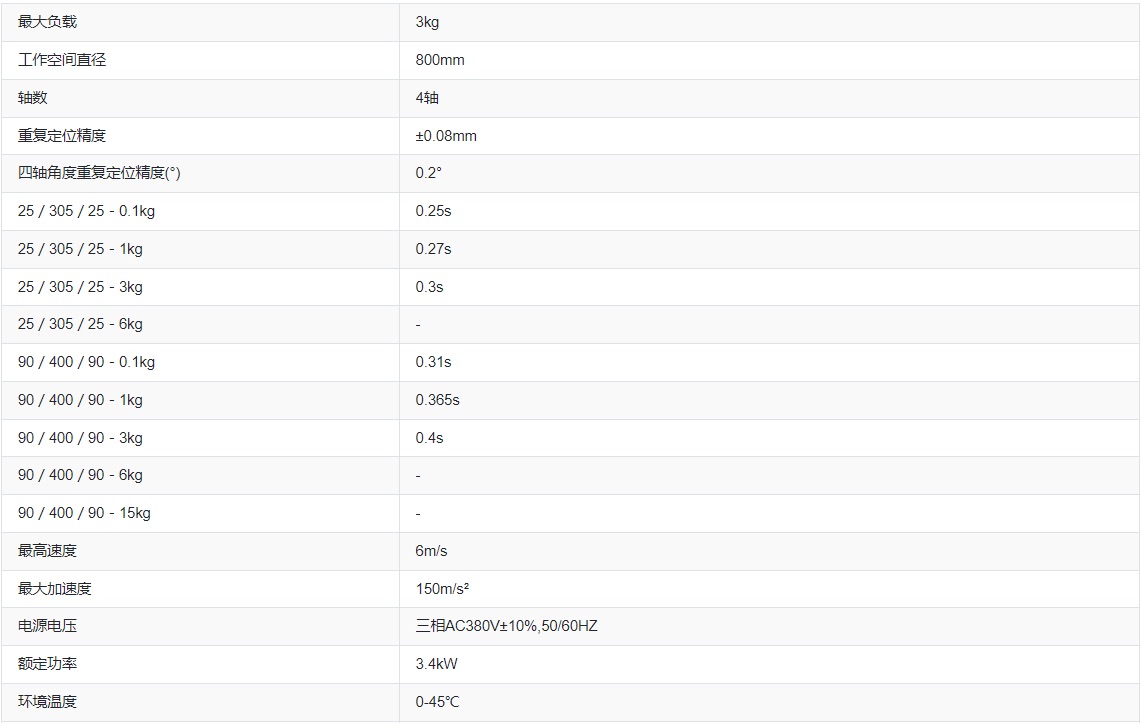
Task: Select the 0.25s cycle time value
Action: (434, 211)
